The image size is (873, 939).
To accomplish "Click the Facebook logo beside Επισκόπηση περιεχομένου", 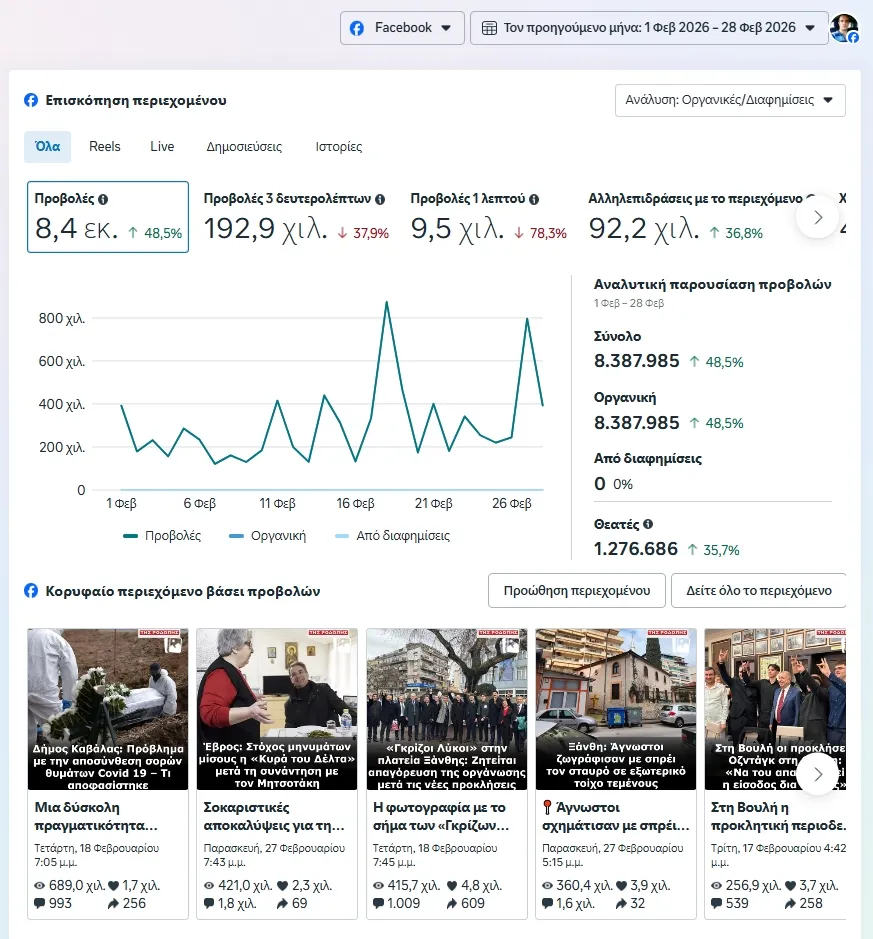I will coord(31,100).
